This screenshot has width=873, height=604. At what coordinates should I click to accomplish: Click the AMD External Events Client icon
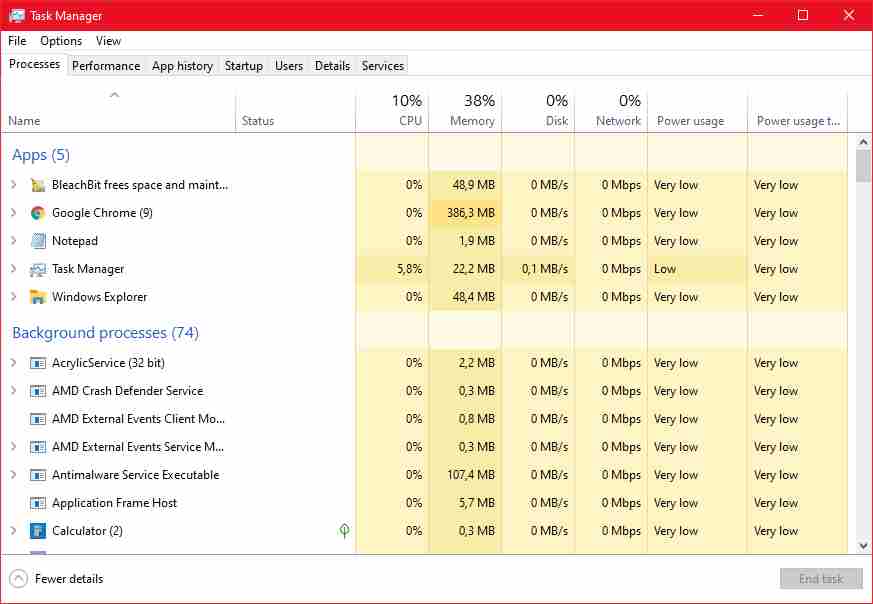click(x=37, y=419)
